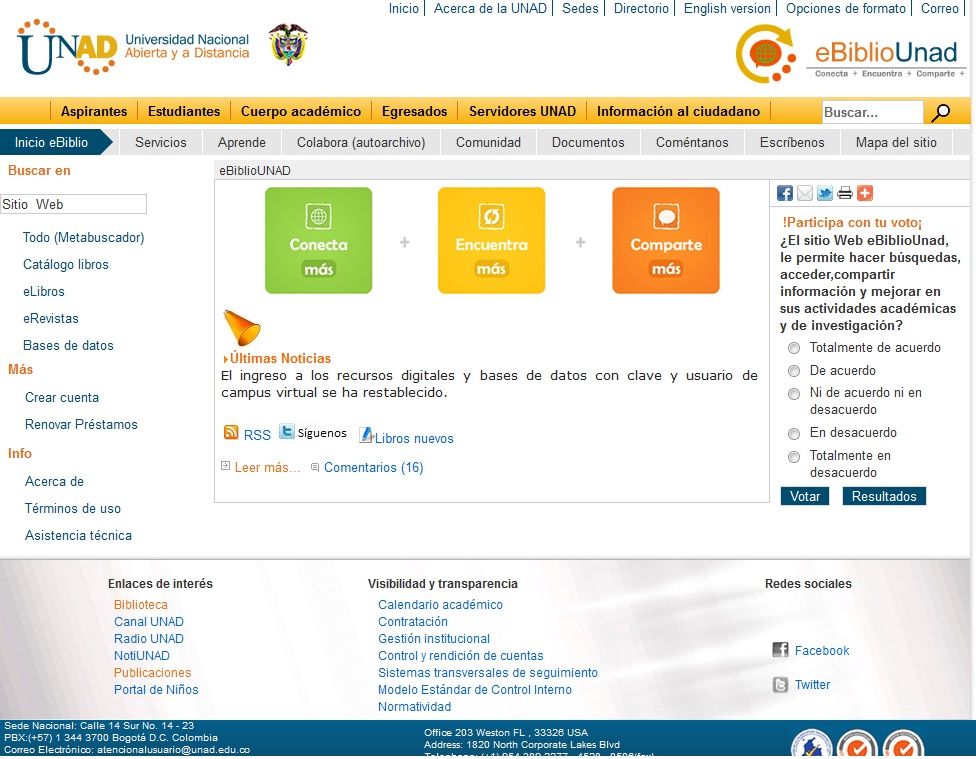Open the eLibros sidebar link
Screen dimensions: 976x759
(44, 291)
